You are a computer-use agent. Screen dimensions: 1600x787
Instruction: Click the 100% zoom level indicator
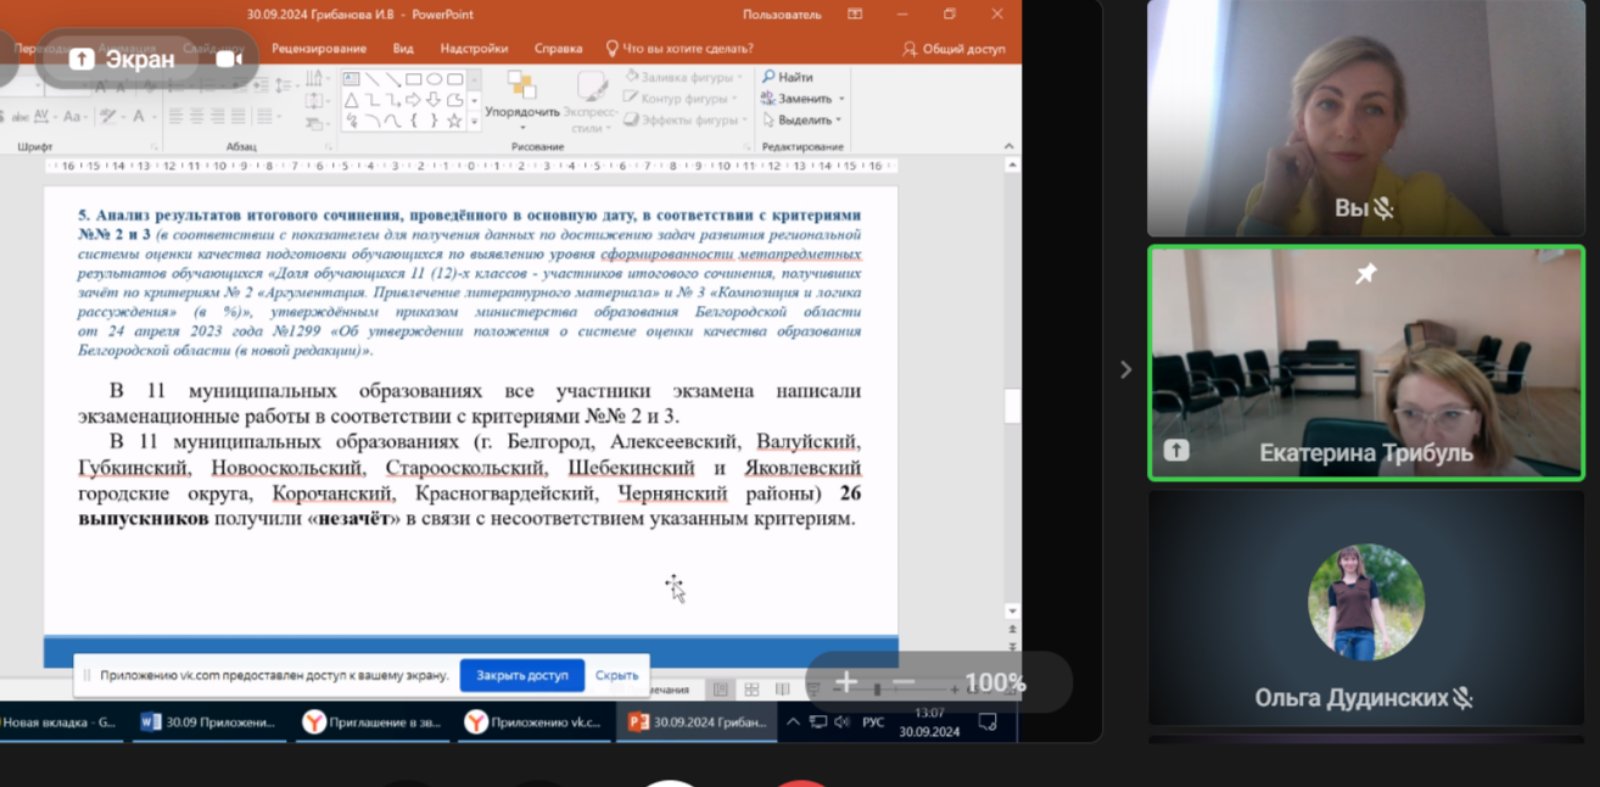point(995,683)
